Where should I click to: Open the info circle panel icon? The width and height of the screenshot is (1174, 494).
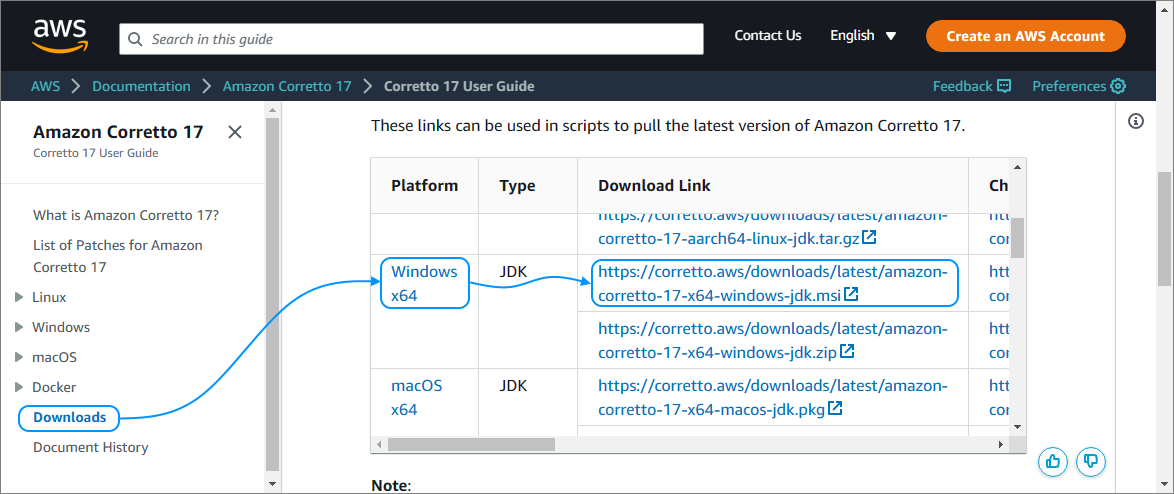[x=1136, y=121]
